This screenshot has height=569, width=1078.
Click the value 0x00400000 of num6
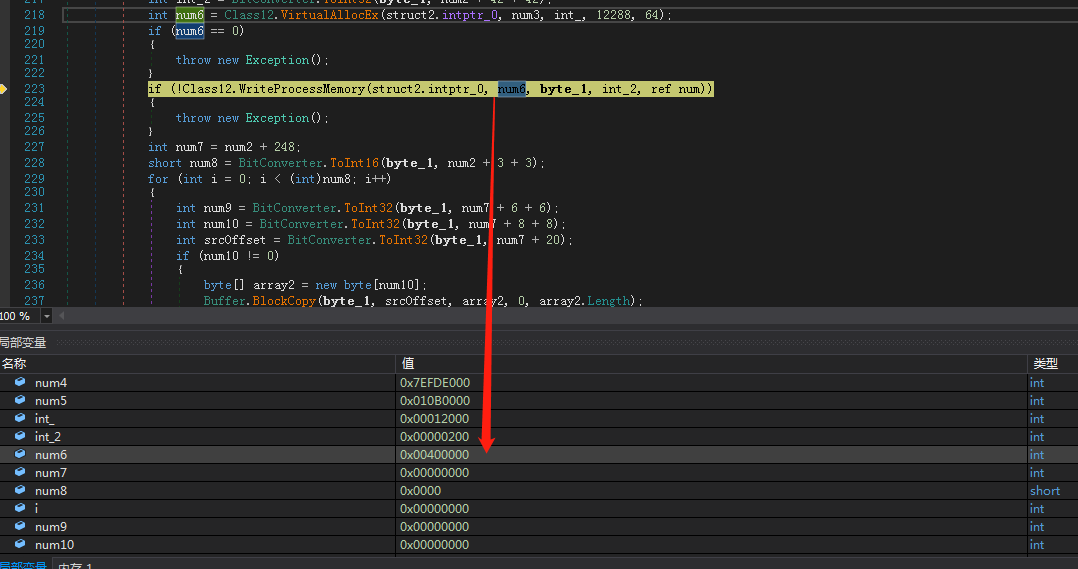[x=434, y=455]
